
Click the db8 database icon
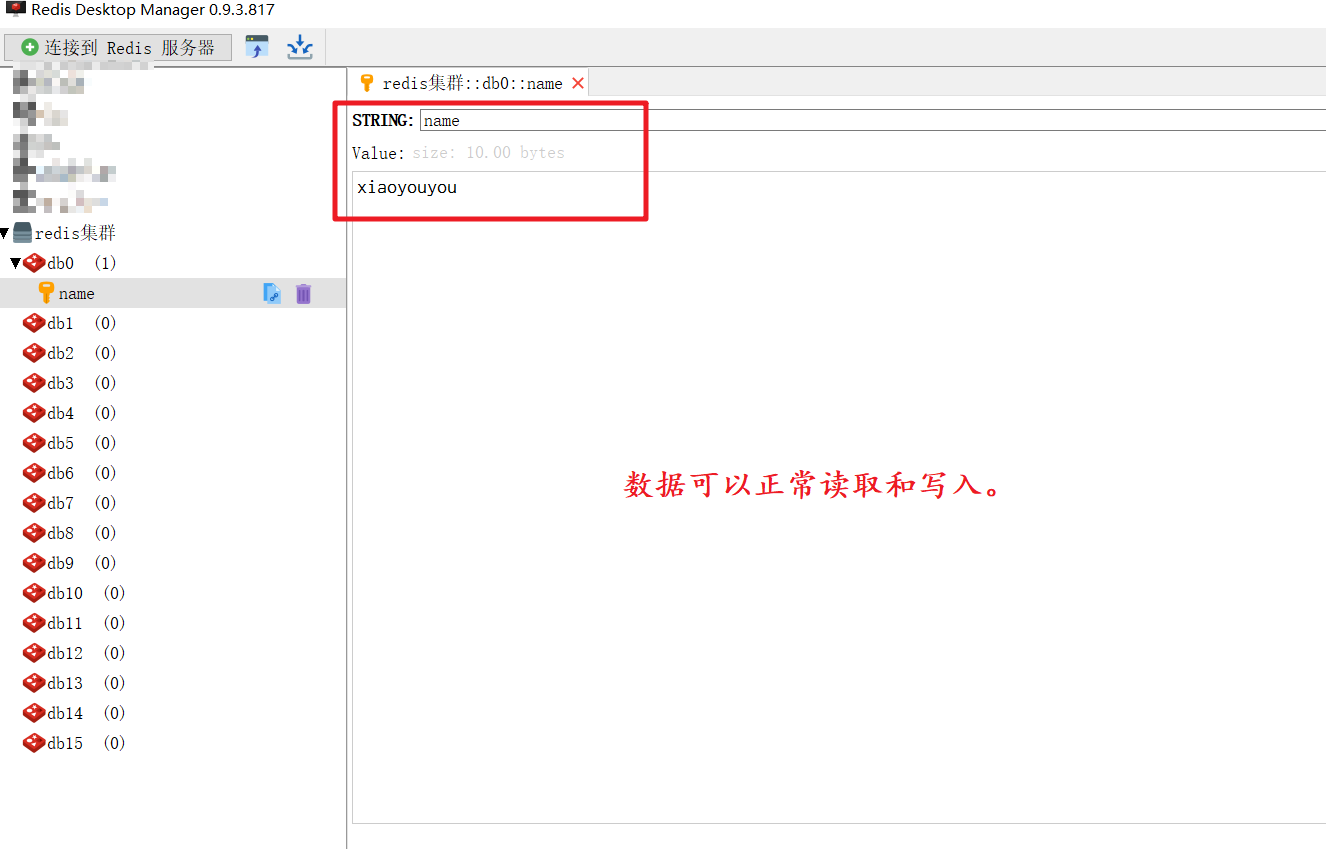tap(34, 533)
